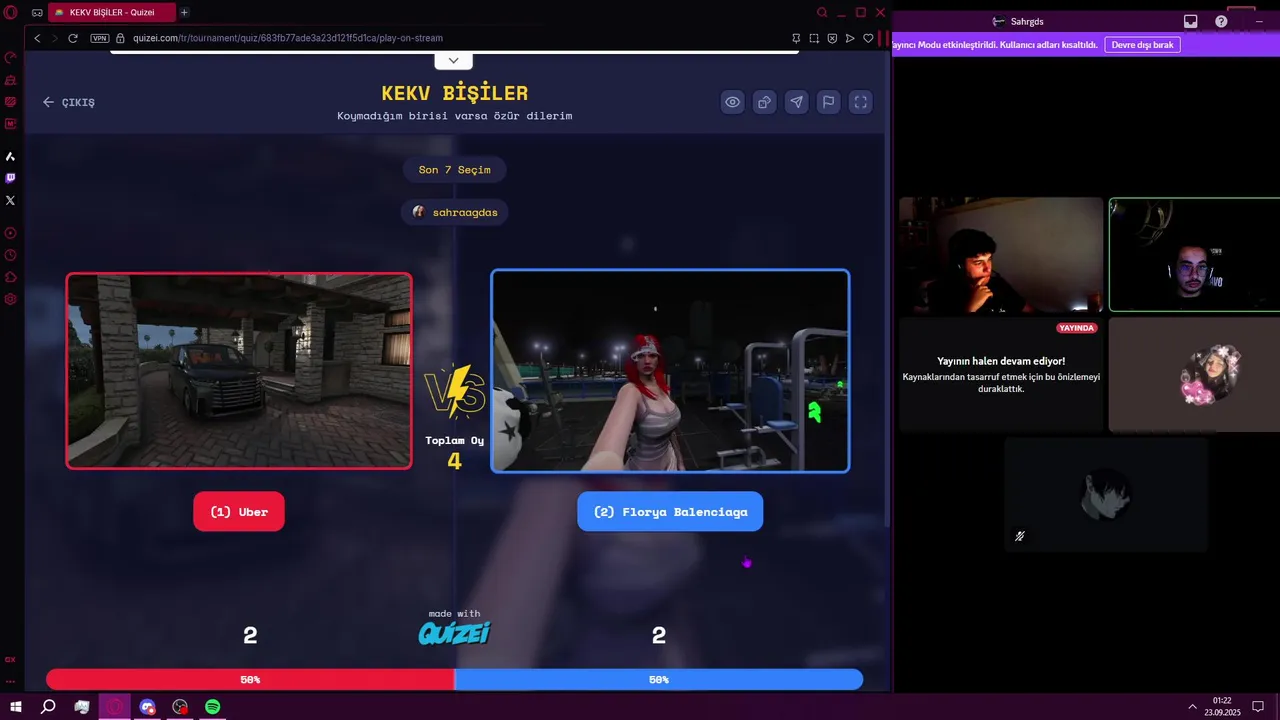The height and width of the screenshot is (720, 1280).
Task: Select the Uber car image
Action: pyautogui.click(x=239, y=371)
